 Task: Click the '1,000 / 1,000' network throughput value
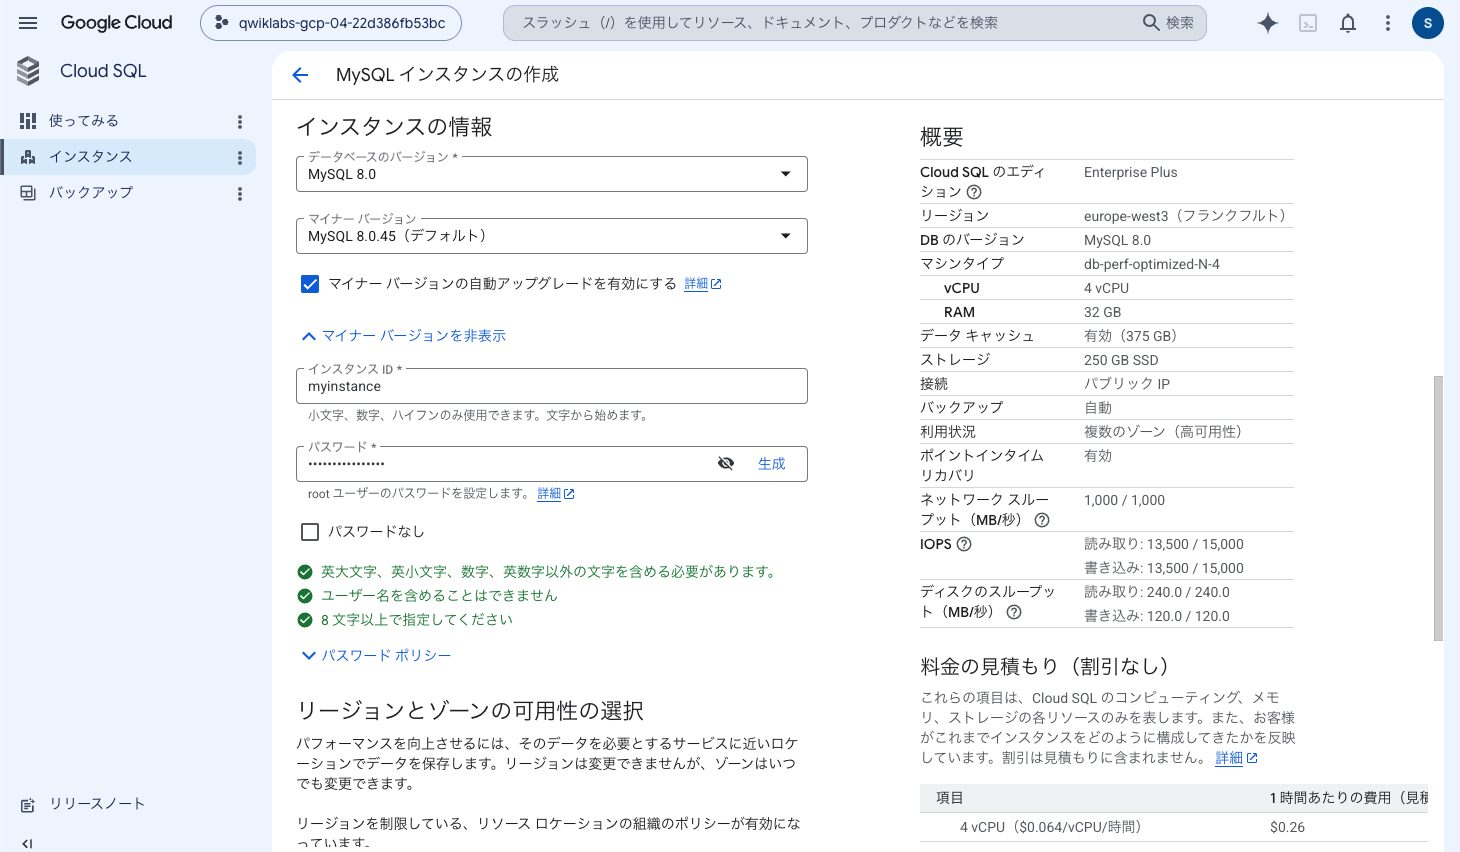(x=1124, y=500)
